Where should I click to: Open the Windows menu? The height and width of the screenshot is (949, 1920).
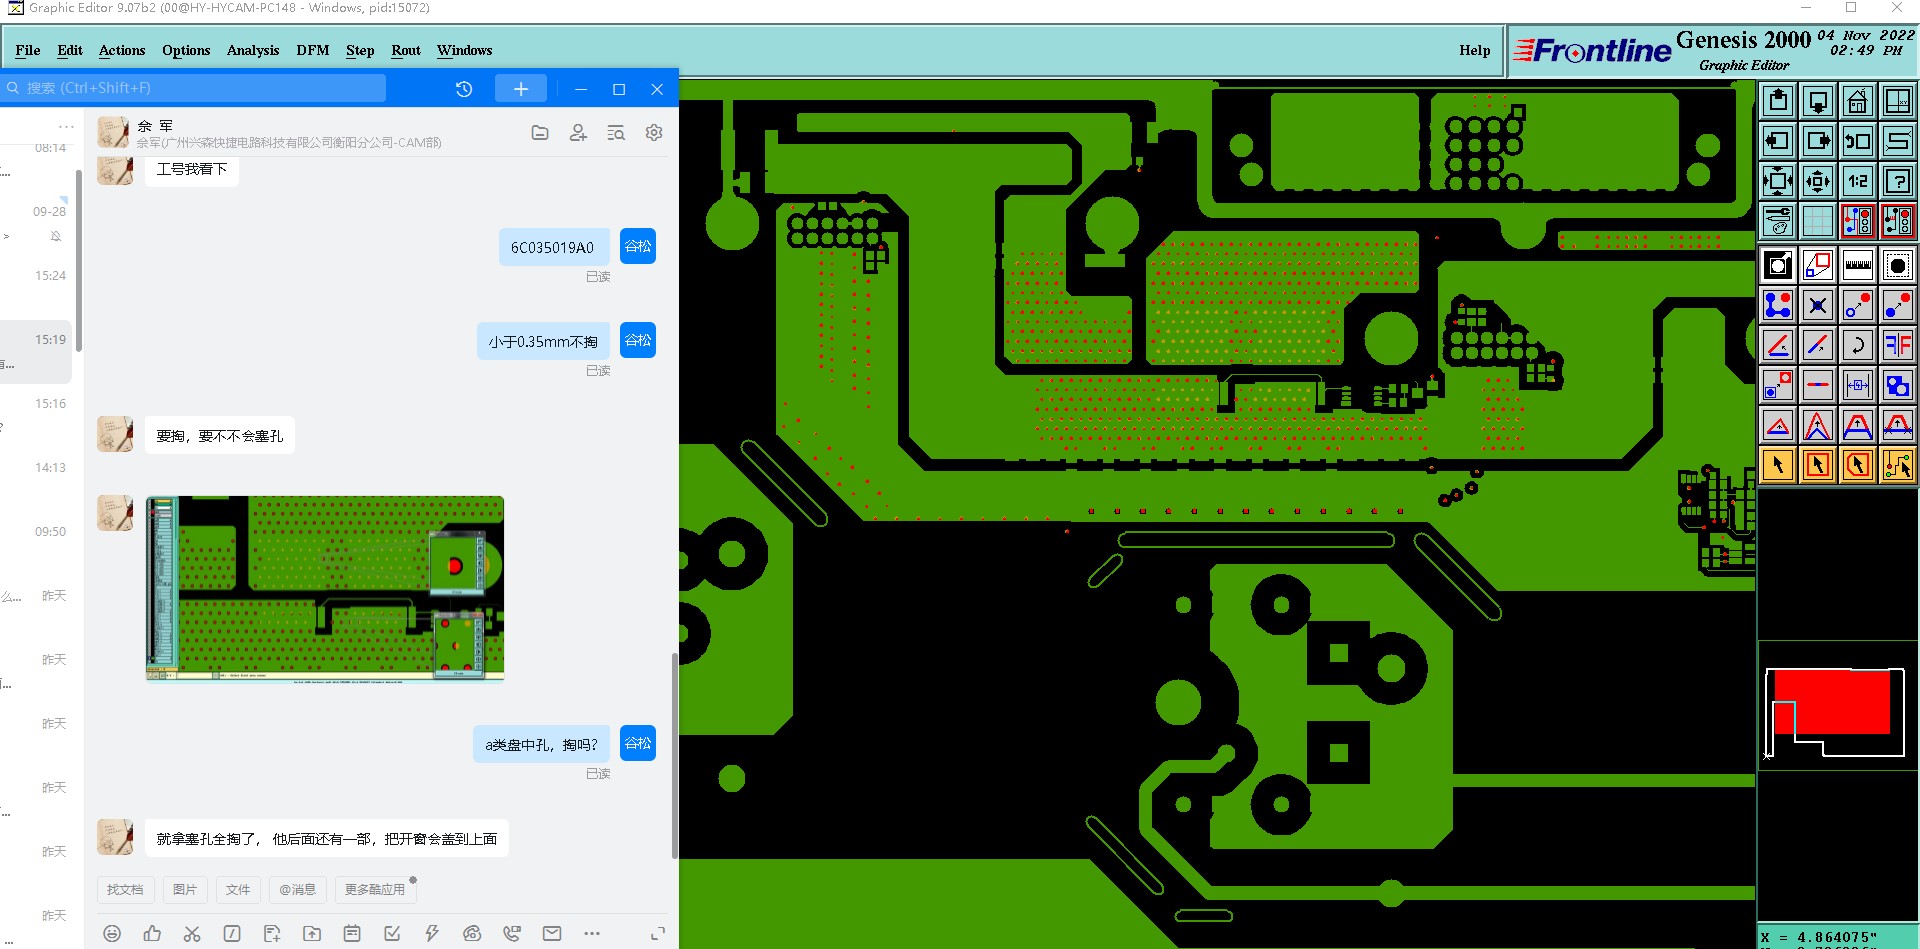tap(465, 50)
